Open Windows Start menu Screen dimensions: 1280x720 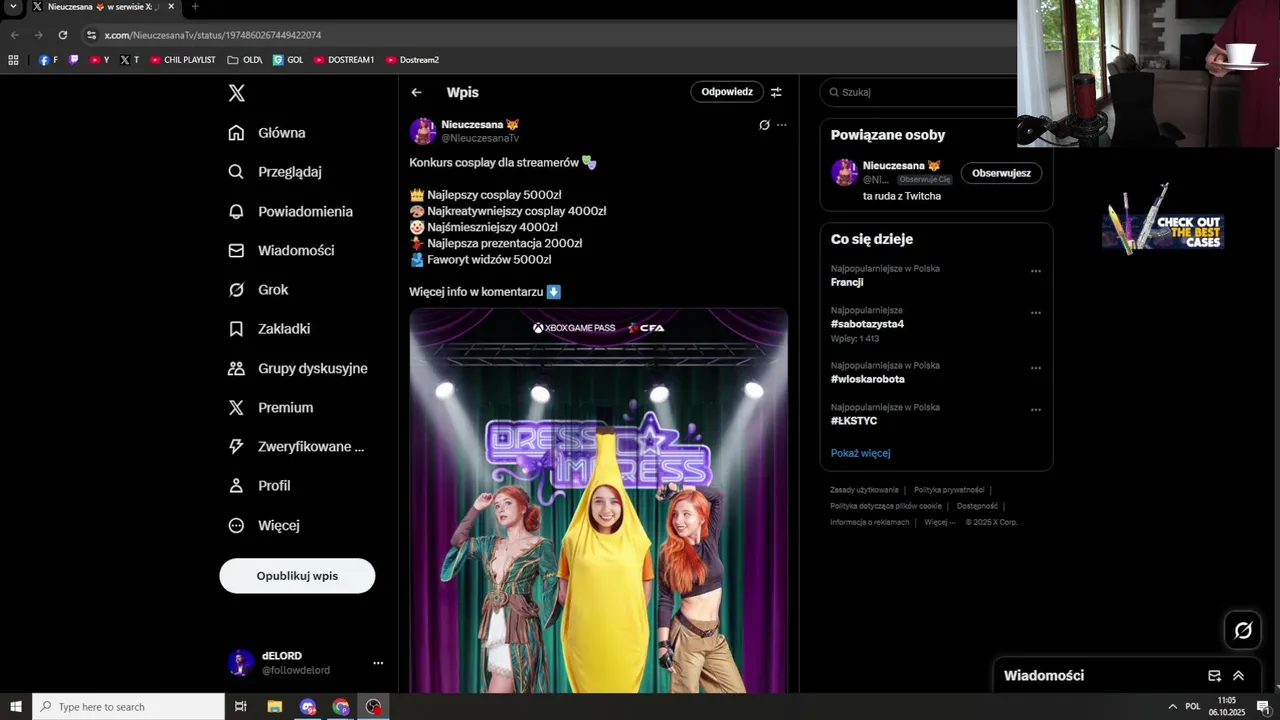[16, 707]
